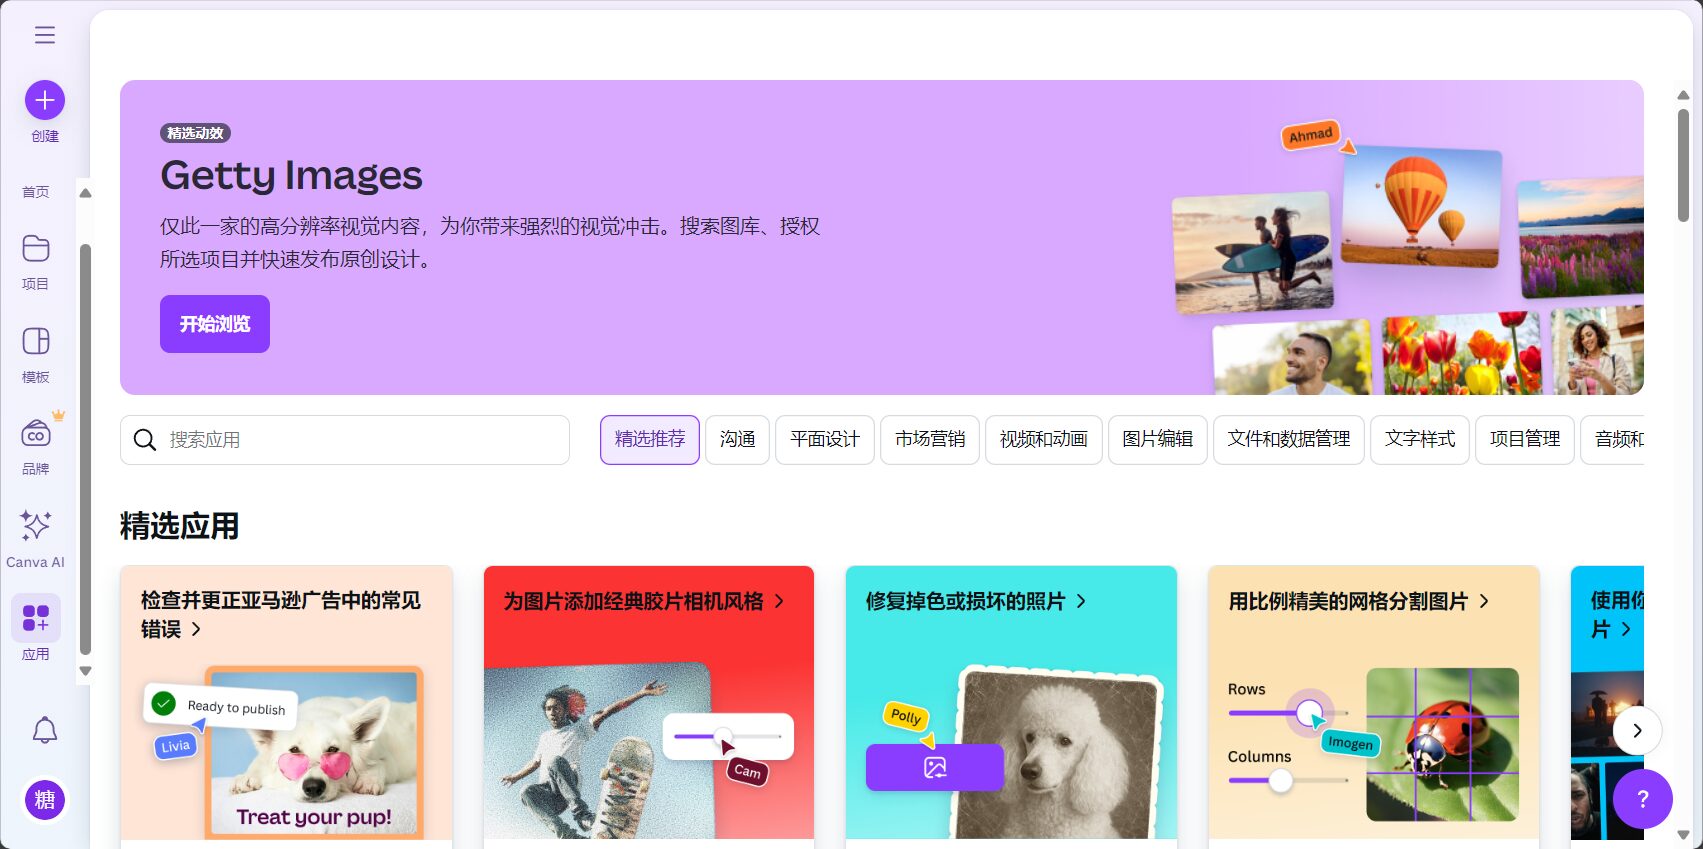Image resolution: width=1703 pixels, height=849 pixels.
Task: Select the 文件和数据管理 category tab
Action: 1289,440
